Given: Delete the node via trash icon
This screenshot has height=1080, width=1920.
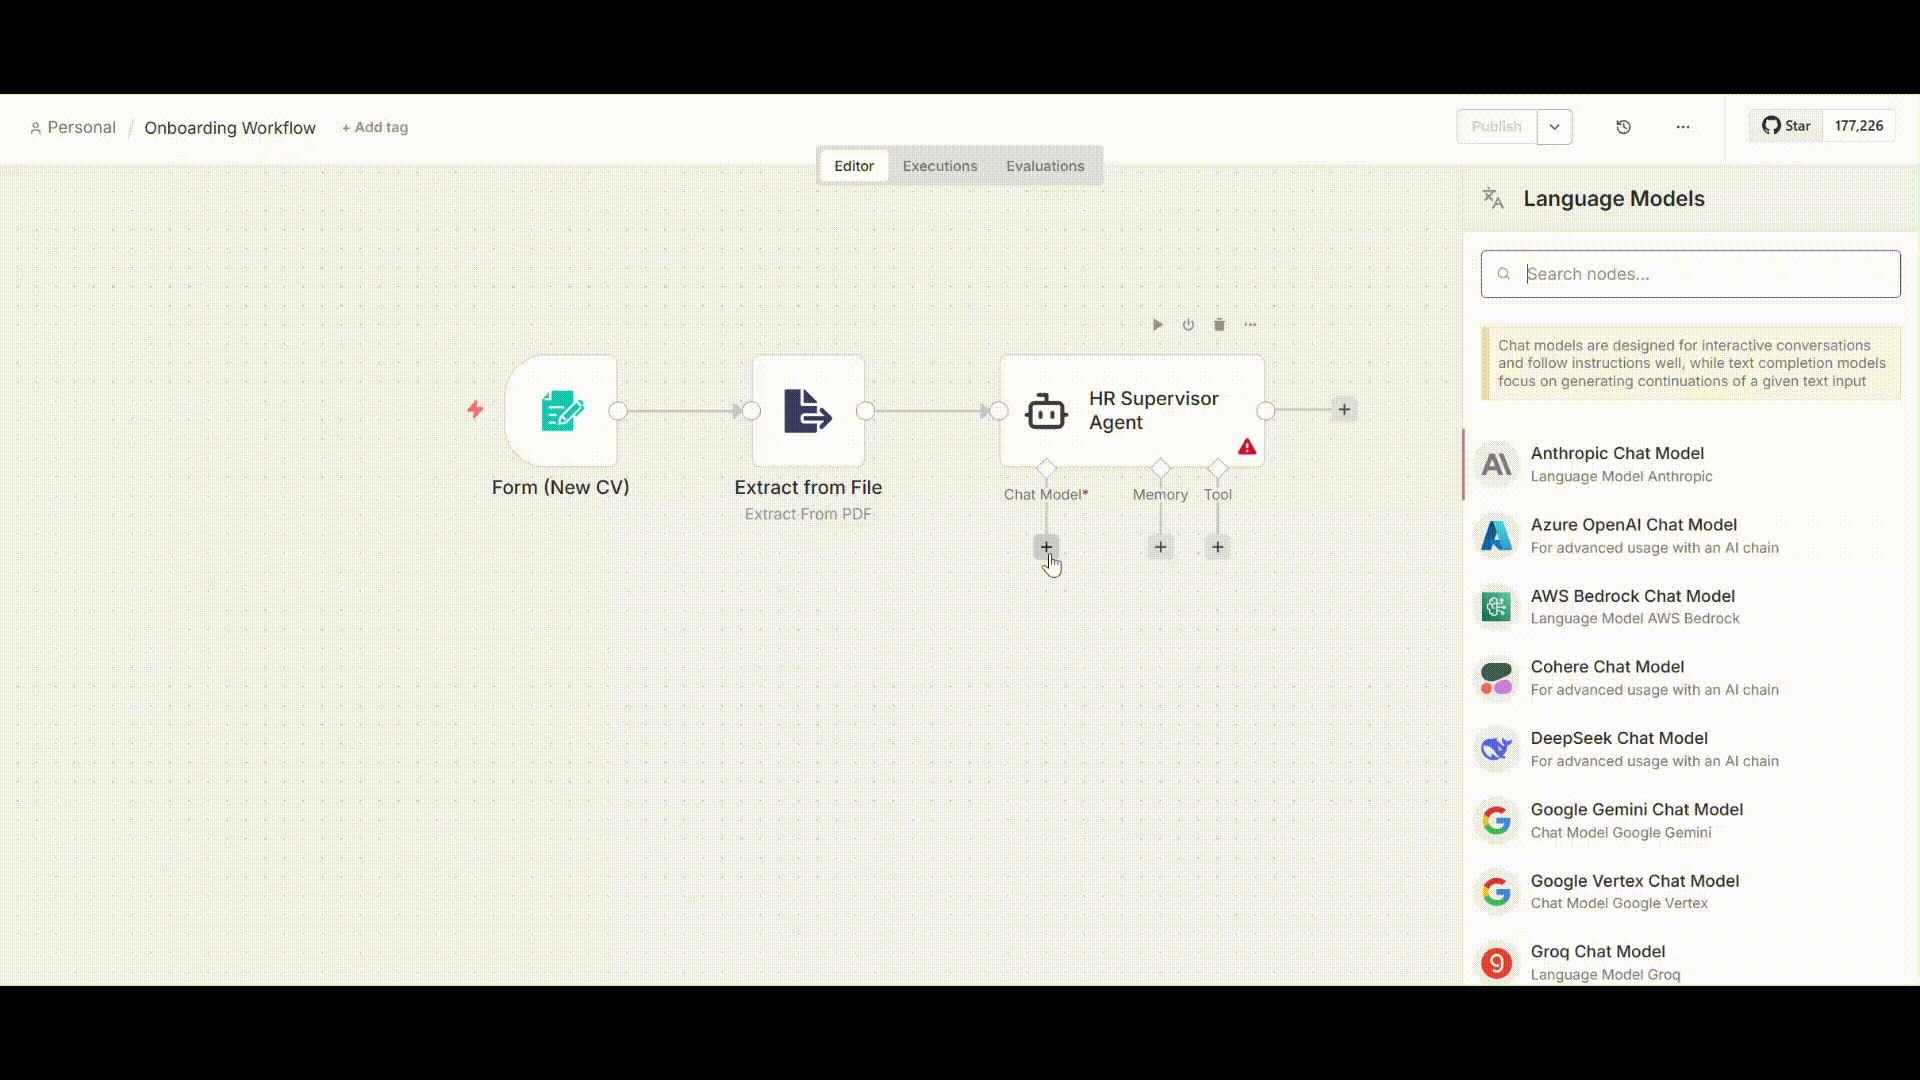Looking at the screenshot, I should click(1219, 325).
